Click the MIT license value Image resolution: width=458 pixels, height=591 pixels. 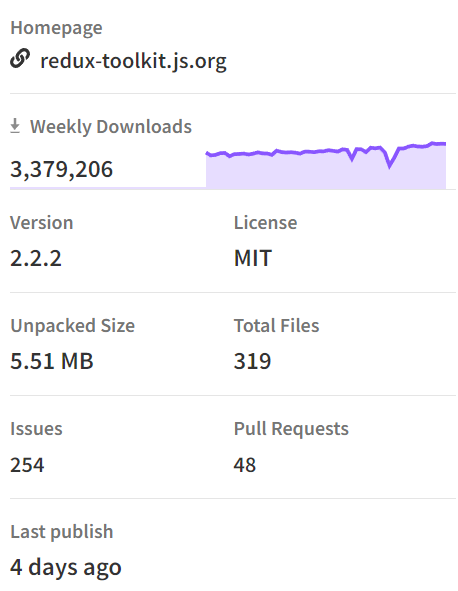253,258
